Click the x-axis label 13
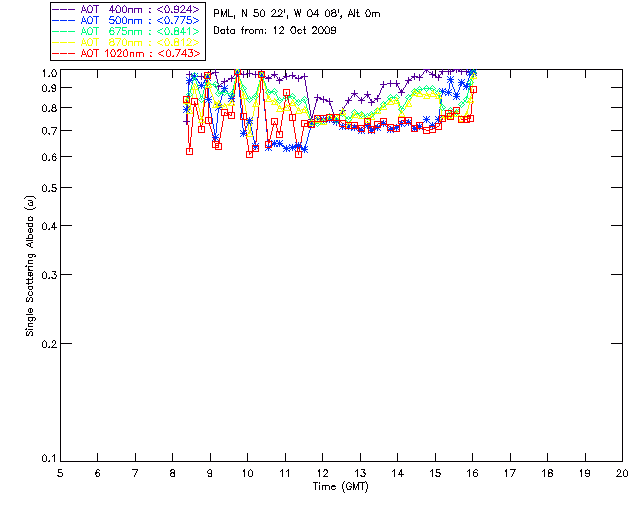Screen dimensions: 640x512 point(360,473)
